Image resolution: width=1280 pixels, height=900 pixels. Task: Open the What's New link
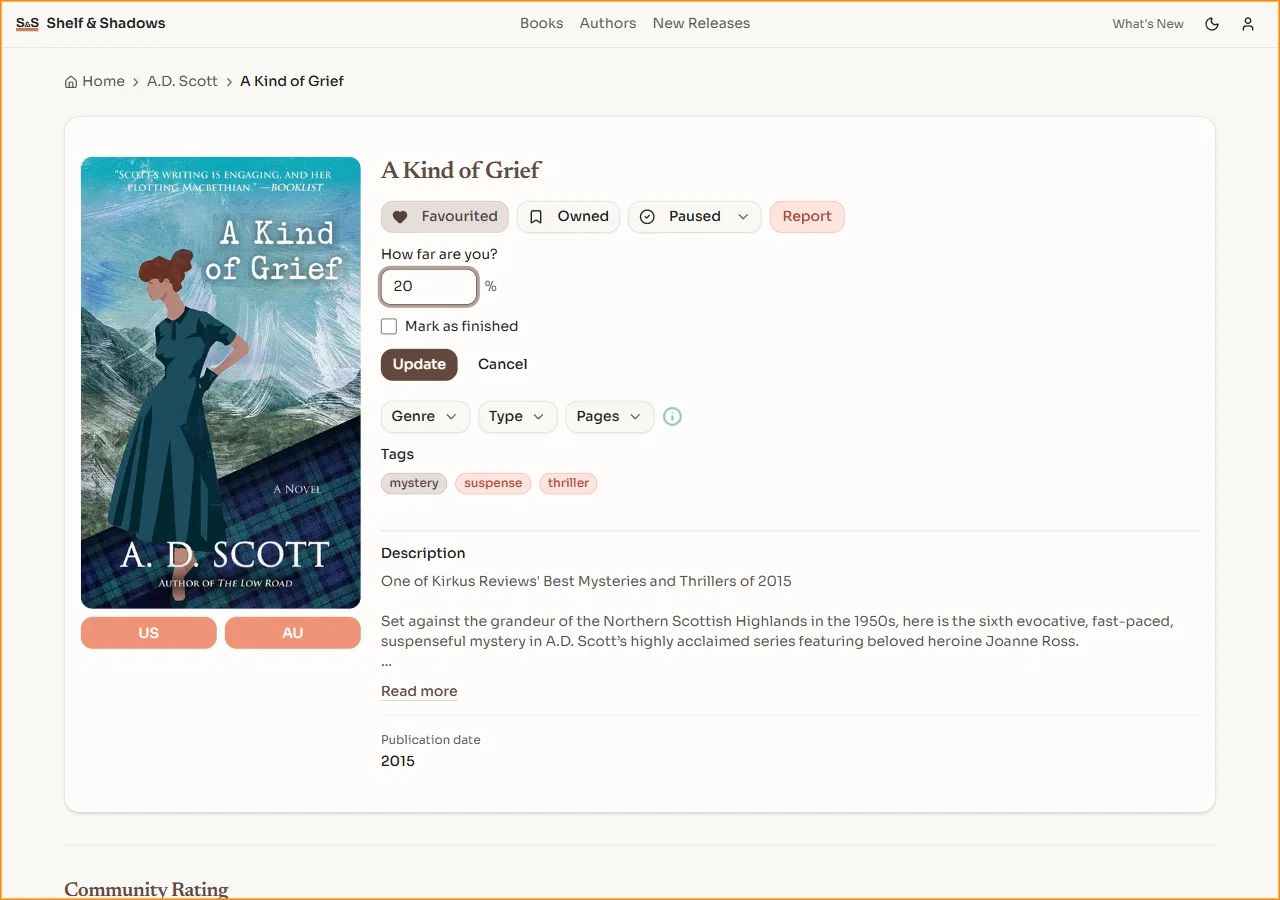click(1148, 24)
